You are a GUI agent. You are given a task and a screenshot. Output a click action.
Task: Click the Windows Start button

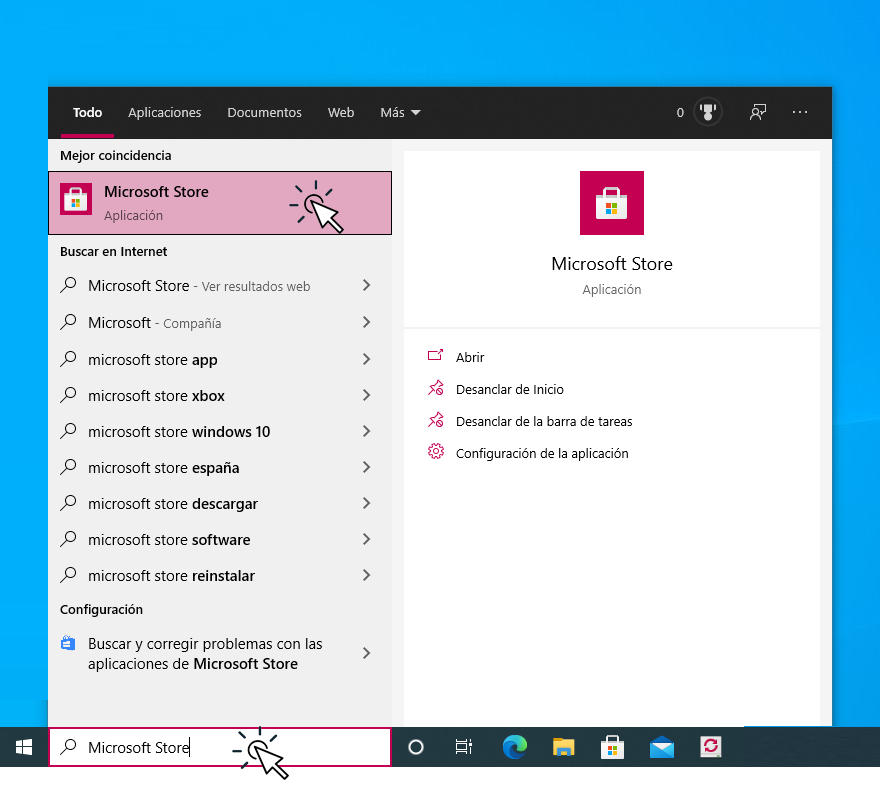coord(24,747)
